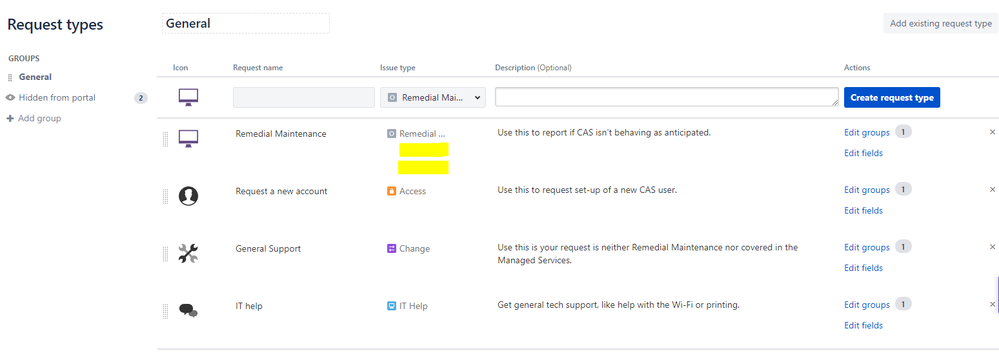999x360 pixels.
Task: Click the IT help request name
Action: point(249,306)
